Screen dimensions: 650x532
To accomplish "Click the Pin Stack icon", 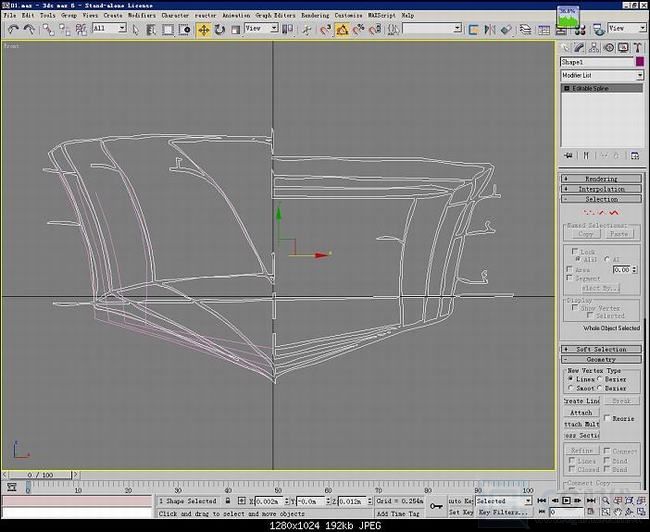I will tap(568, 155).
